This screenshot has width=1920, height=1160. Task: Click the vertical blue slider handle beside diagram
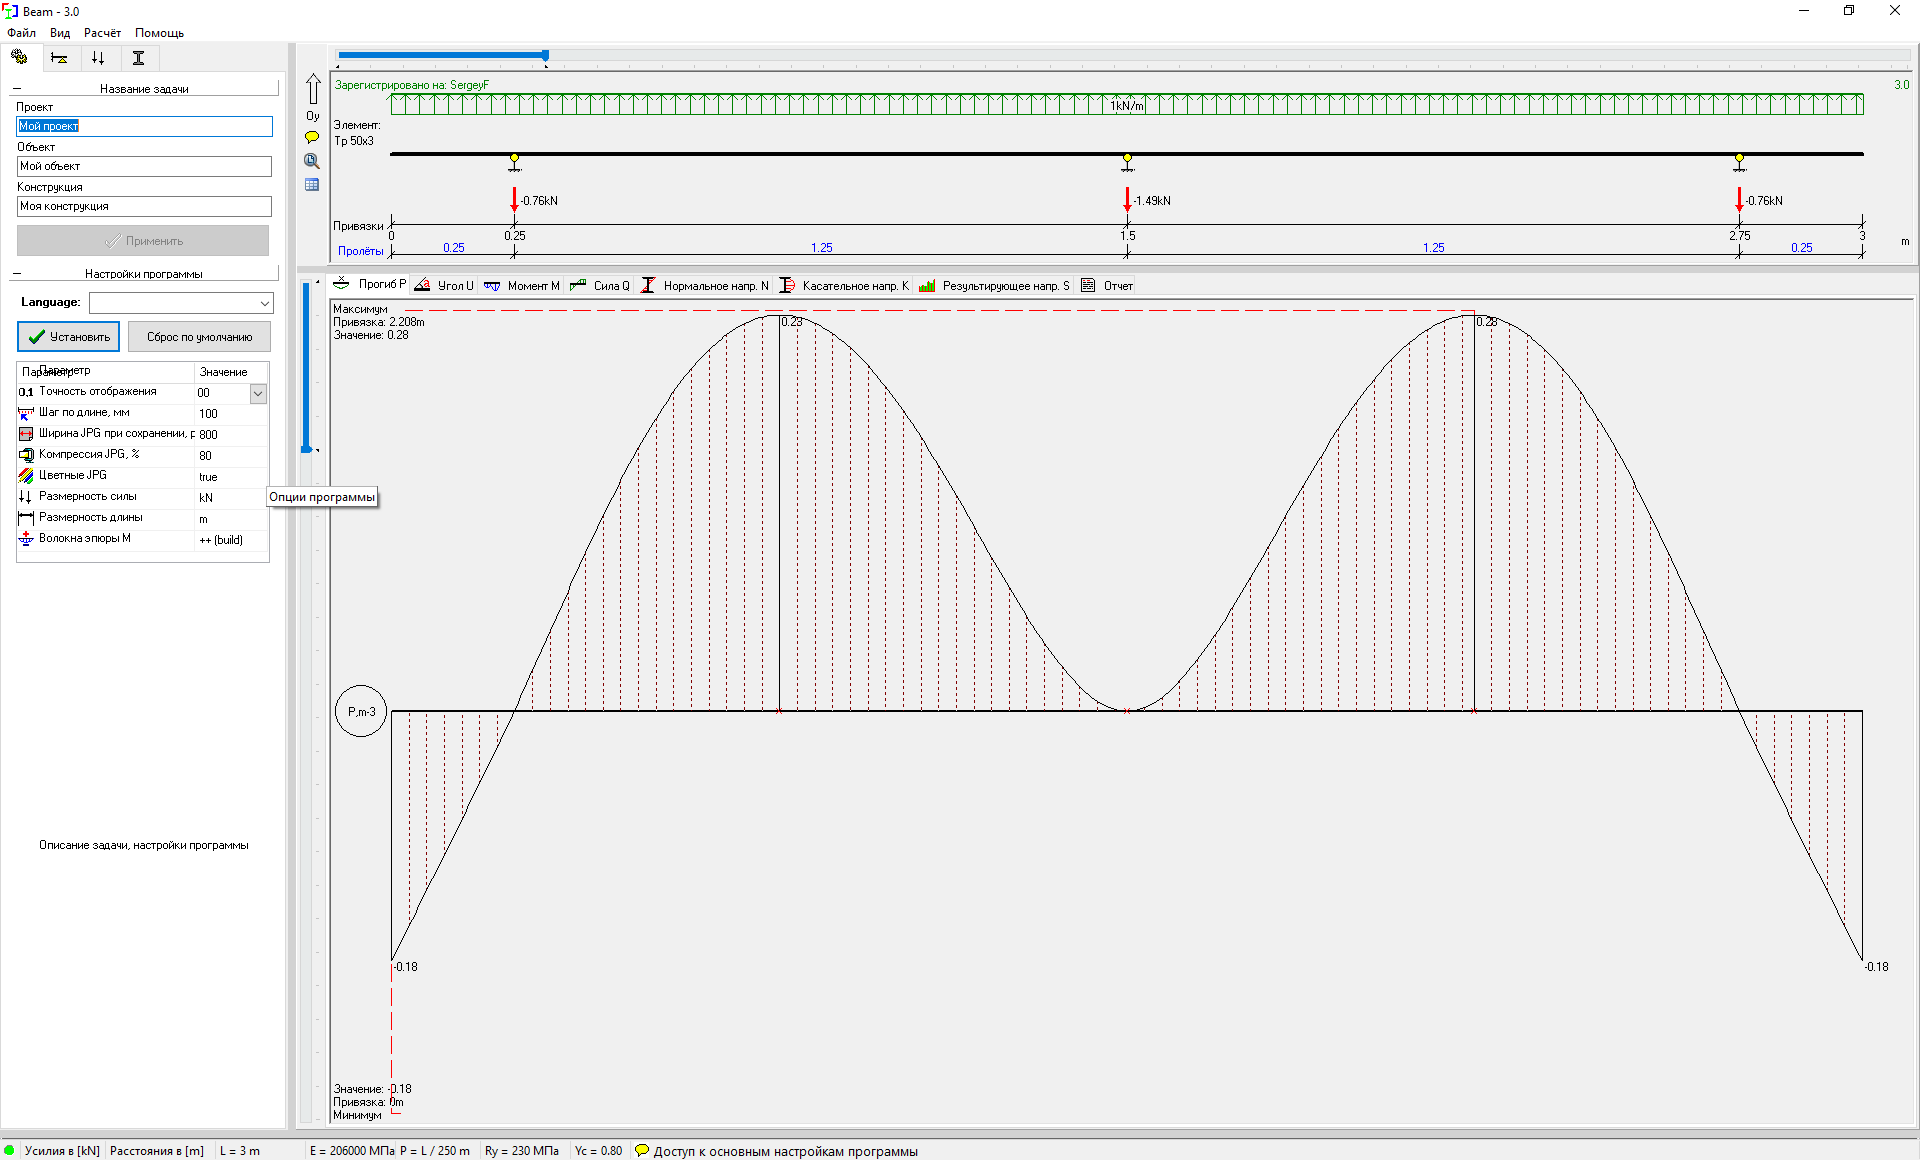(307, 449)
